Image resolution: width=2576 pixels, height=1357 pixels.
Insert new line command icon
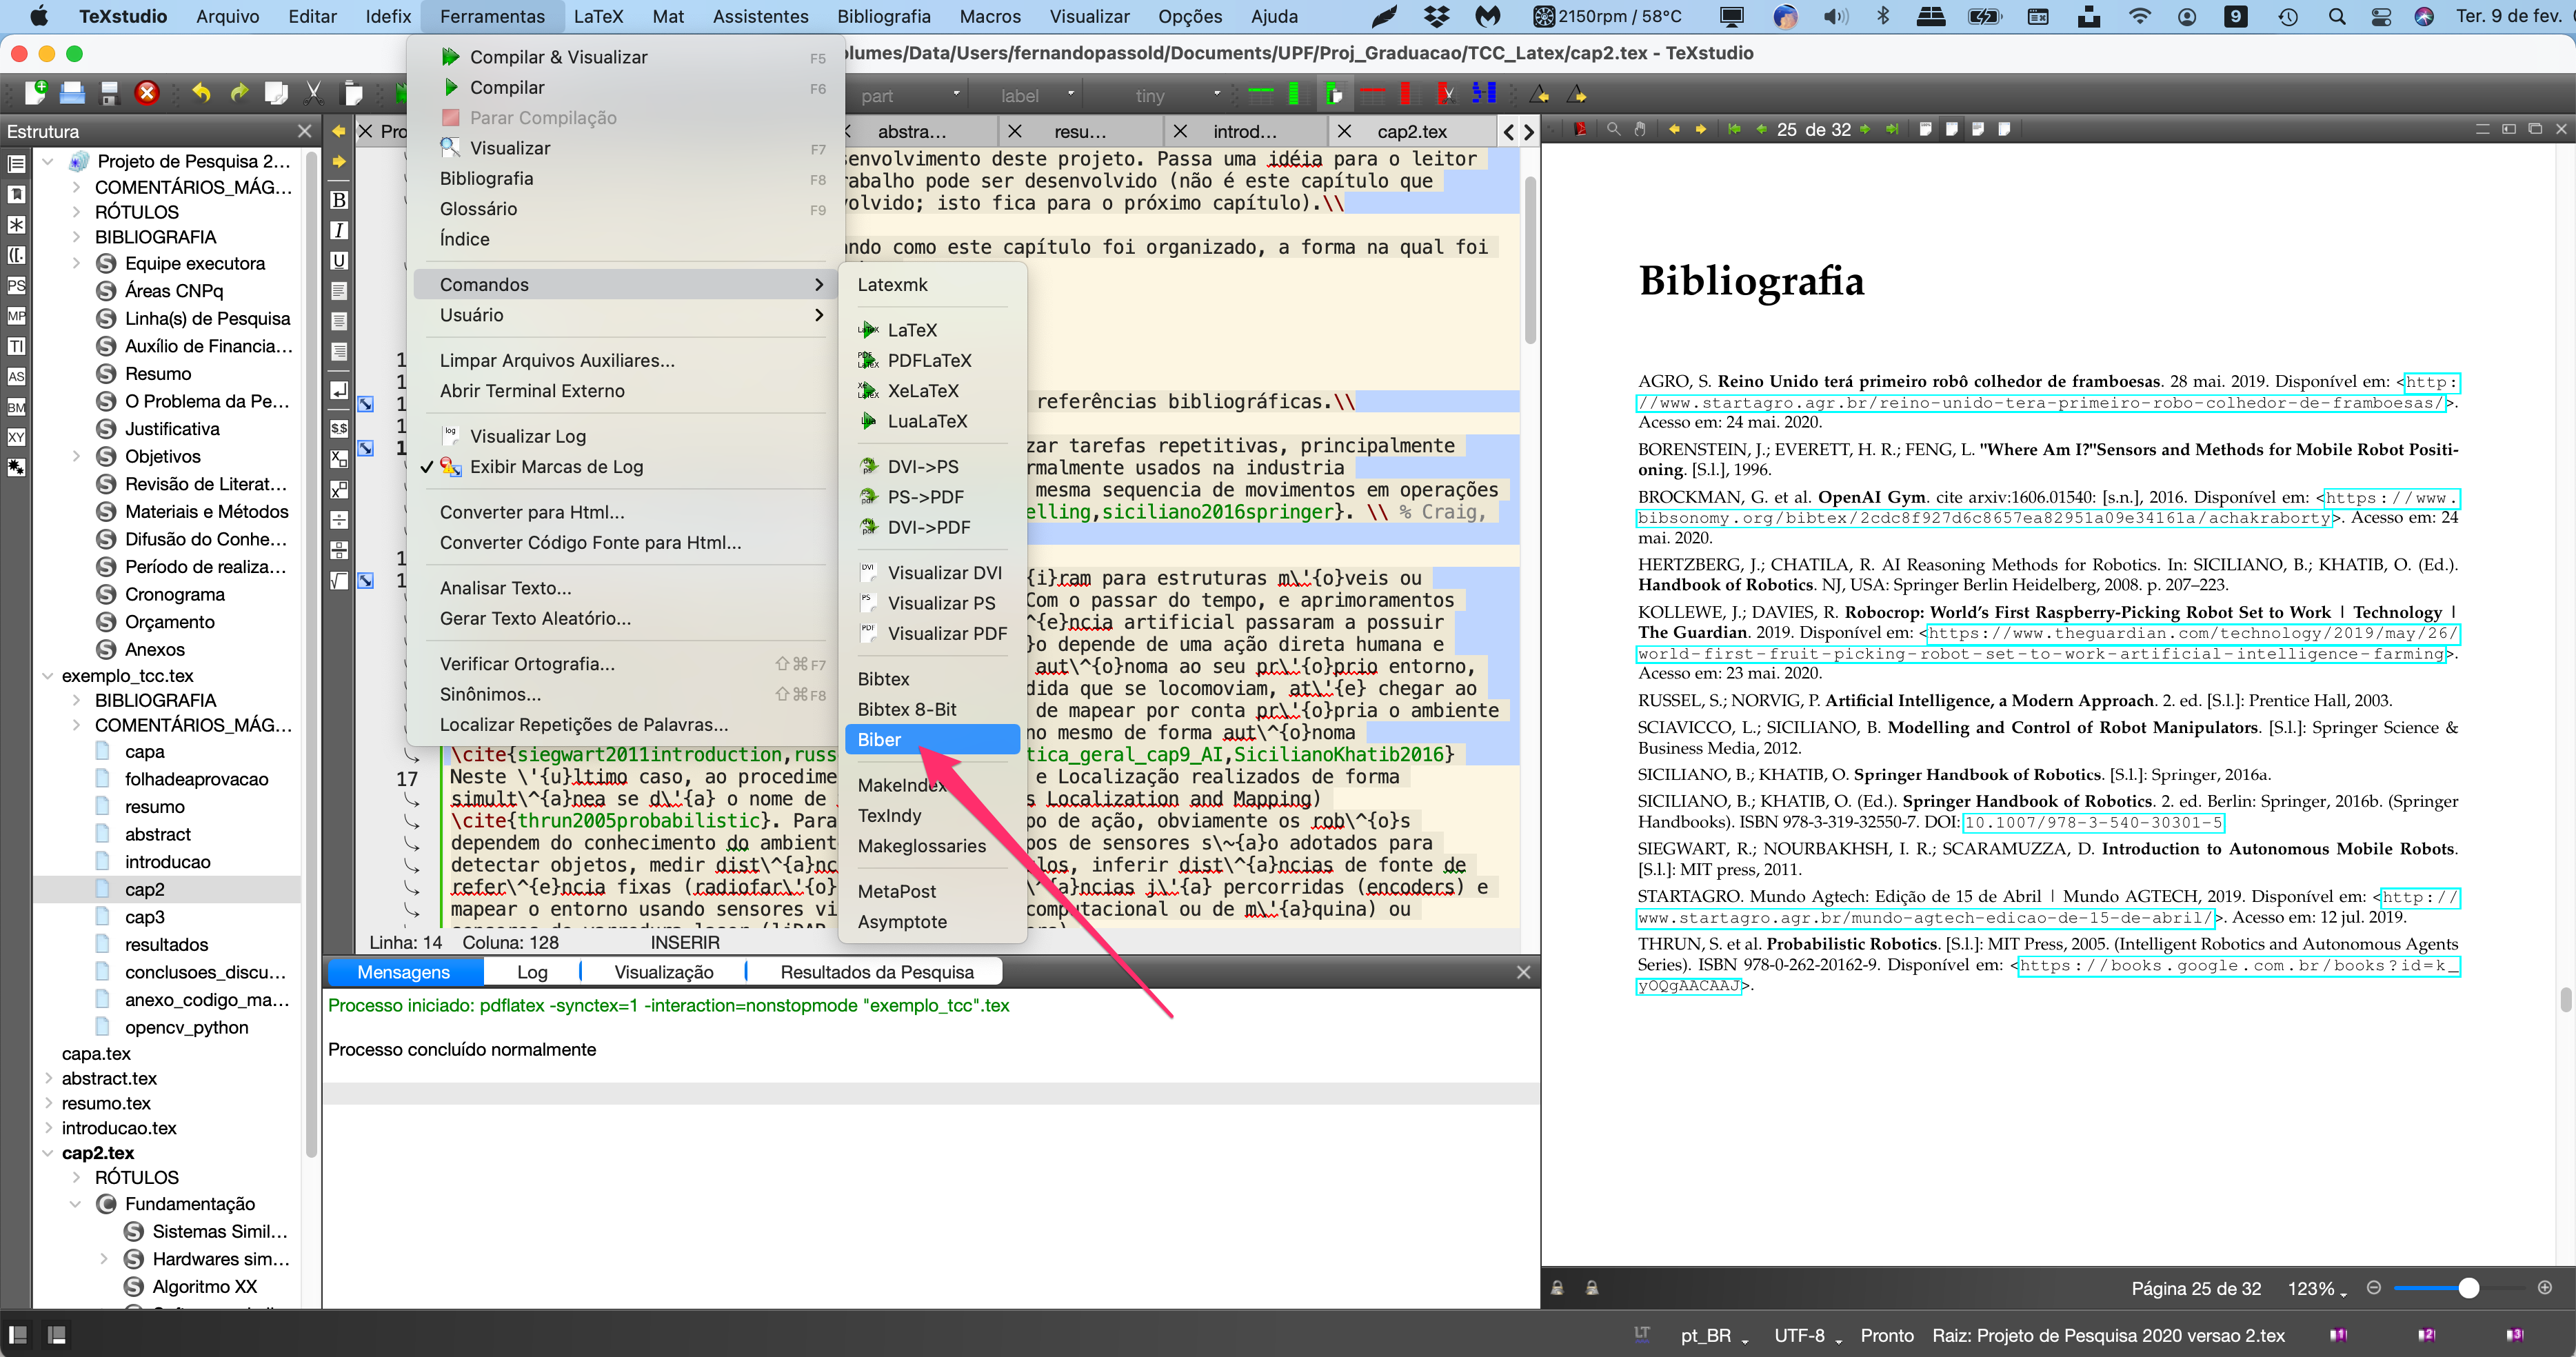coord(339,389)
